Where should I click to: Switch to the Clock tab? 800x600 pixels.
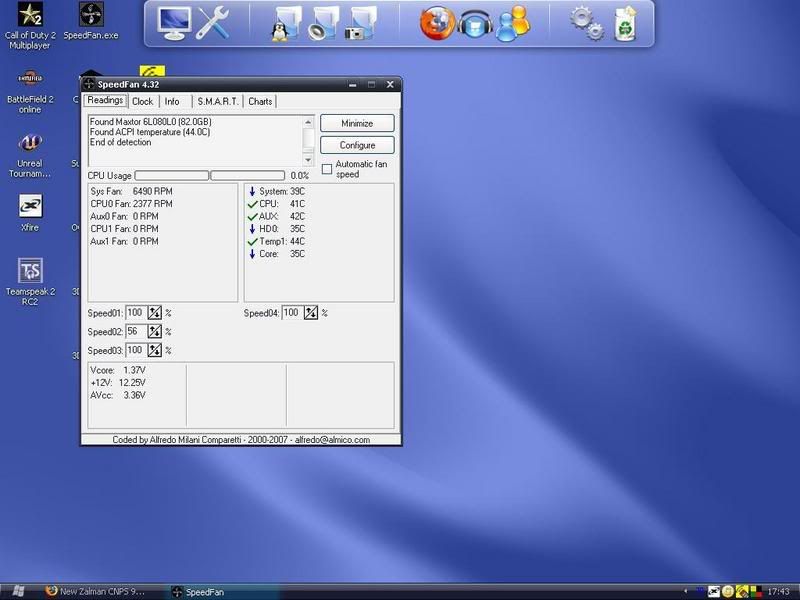142,101
